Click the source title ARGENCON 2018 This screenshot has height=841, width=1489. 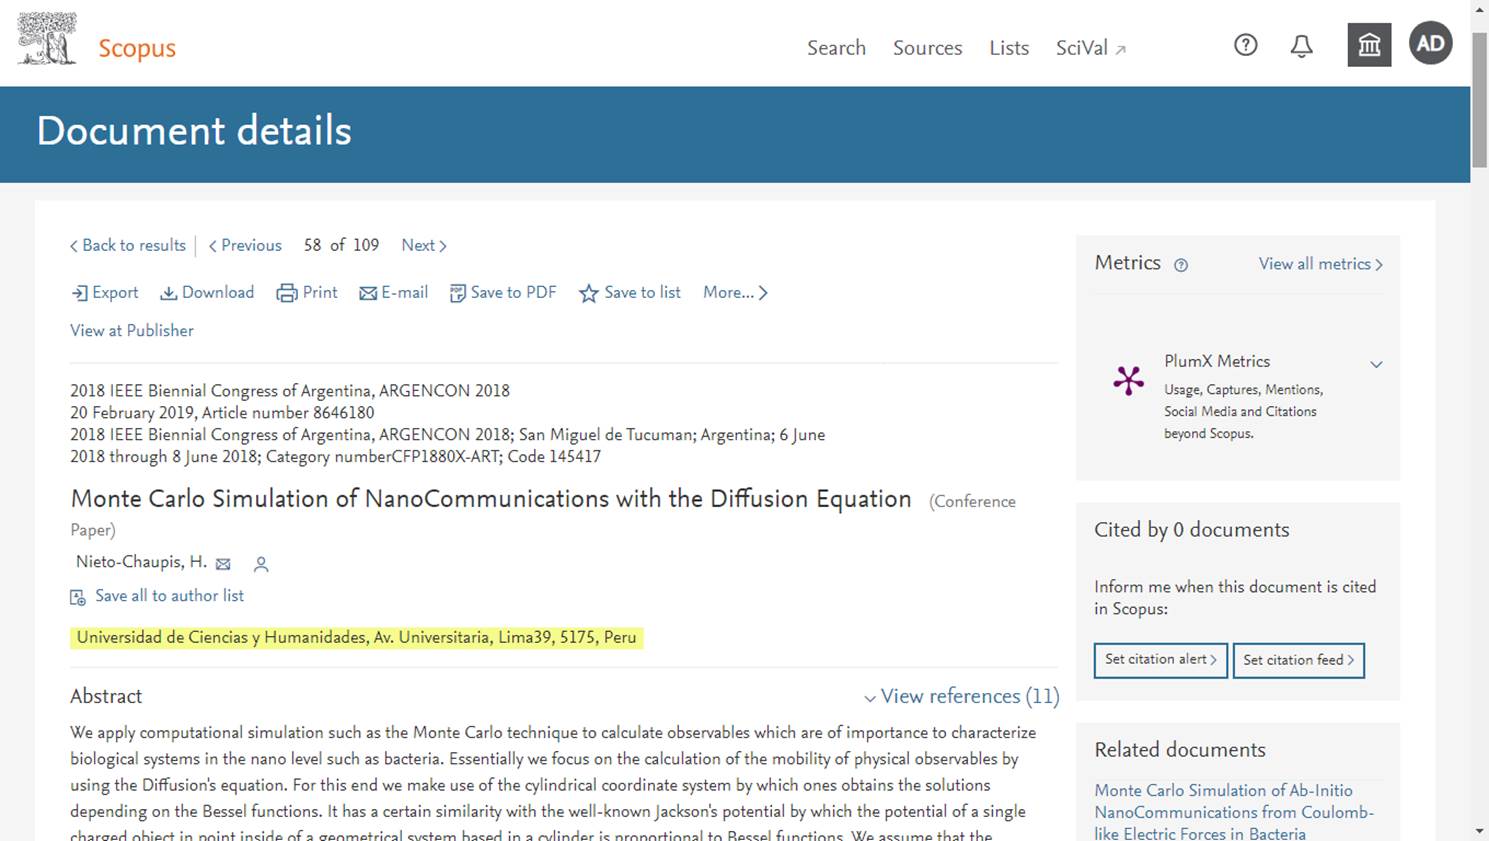point(290,391)
